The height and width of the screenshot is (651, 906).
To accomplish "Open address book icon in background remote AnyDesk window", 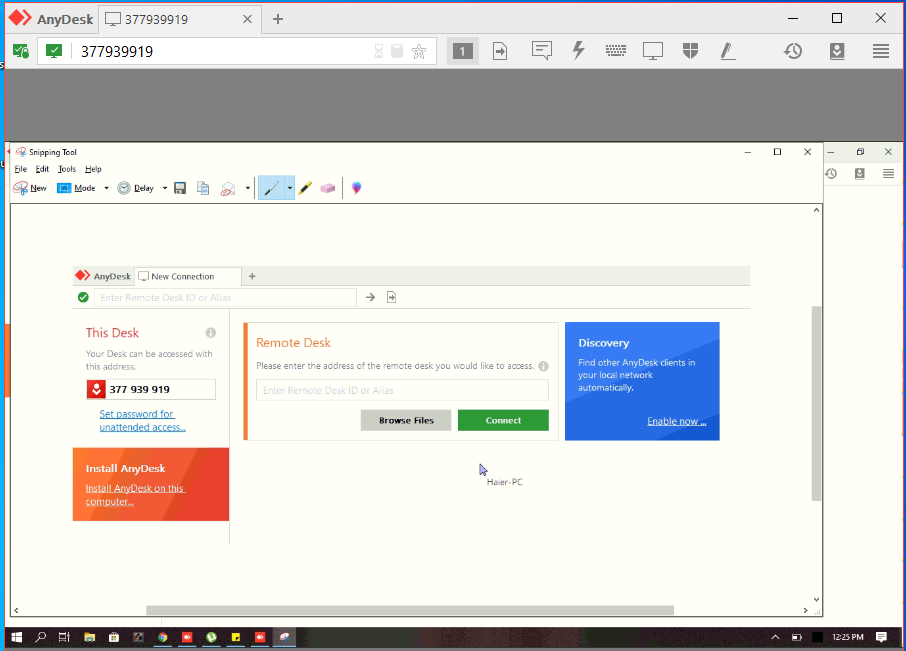I will tap(860, 173).
